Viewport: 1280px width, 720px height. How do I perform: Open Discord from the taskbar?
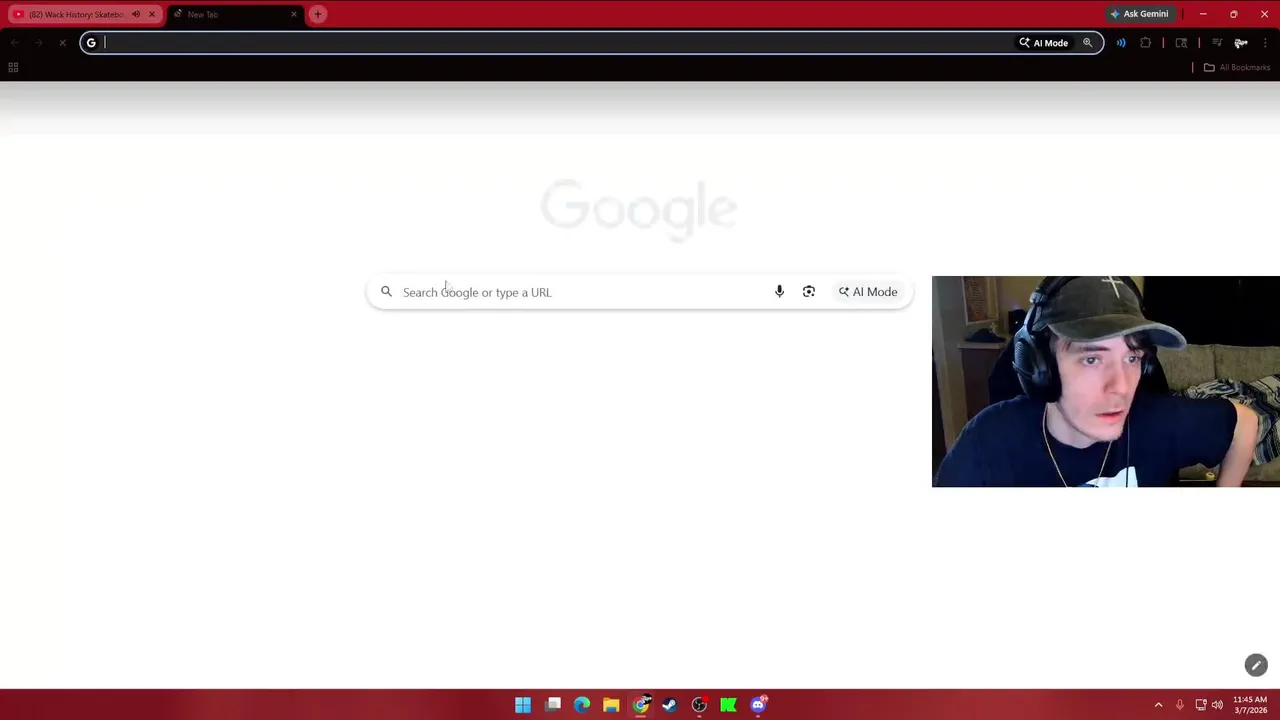tap(759, 705)
